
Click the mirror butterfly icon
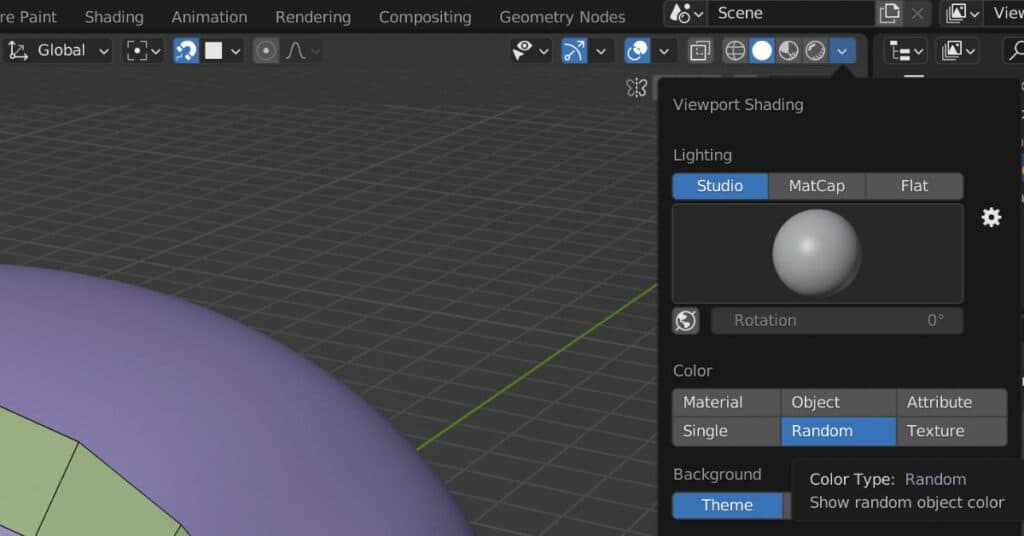tap(637, 87)
